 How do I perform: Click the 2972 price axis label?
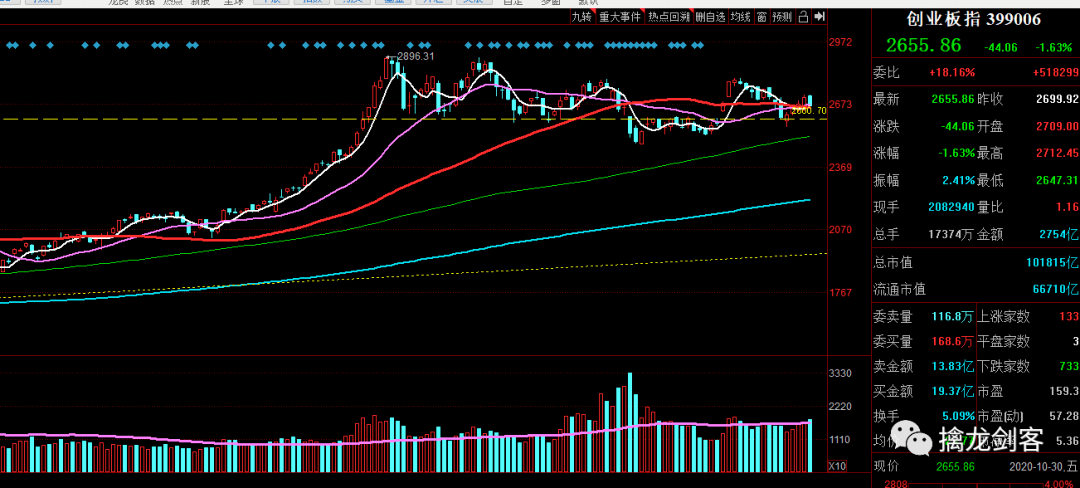tap(840, 42)
